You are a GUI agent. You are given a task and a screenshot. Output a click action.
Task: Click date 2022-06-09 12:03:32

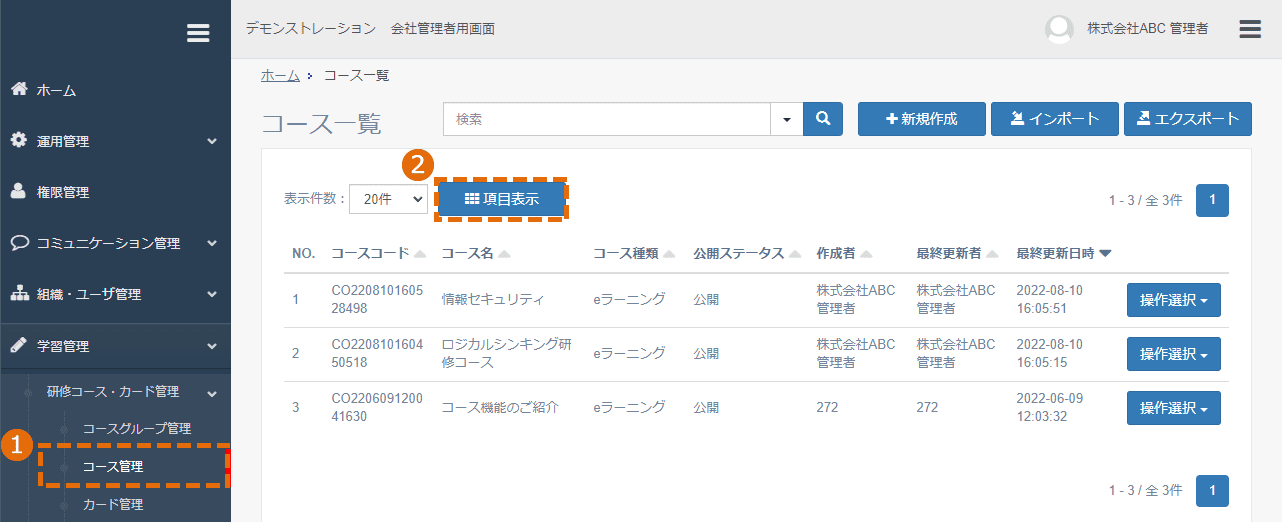[x=1049, y=407]
